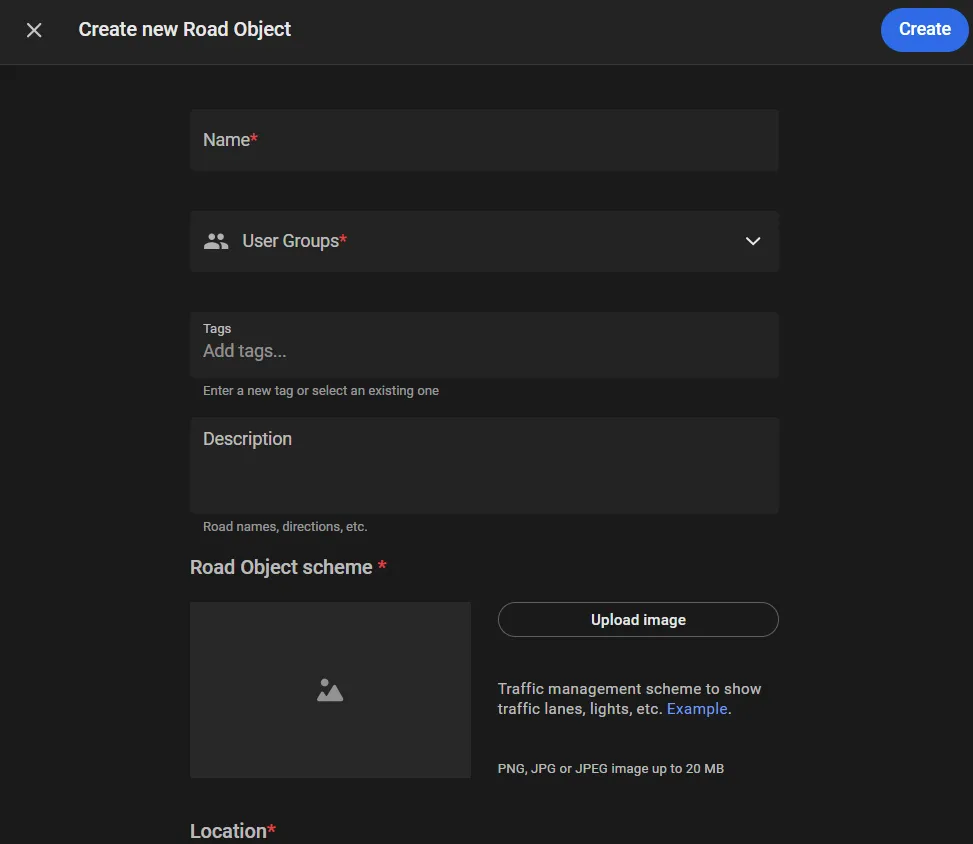This screenshot has width=973, height=844.
Task: Click the Tags label
Action: [x=217, y=329]
